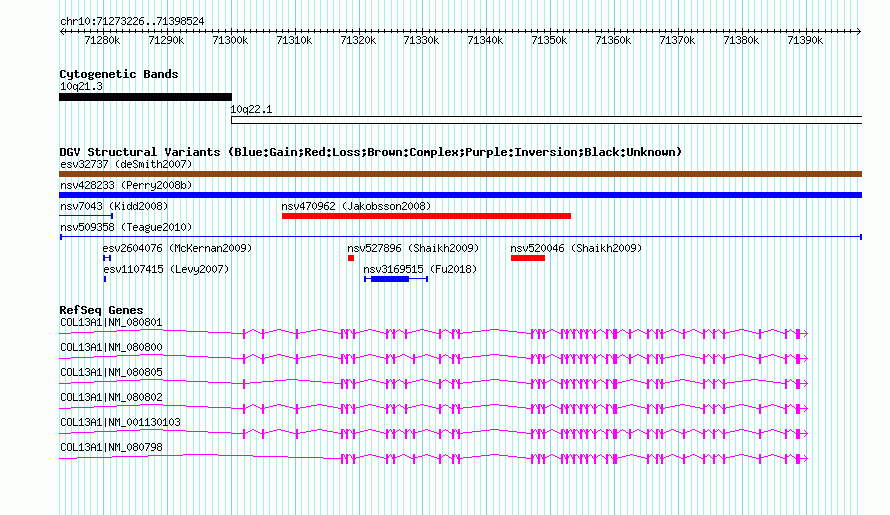This screenshot has width=890, height=515.
Task: Select the tiny esv1107415 blue variant mark
Action: click(104, 279)
